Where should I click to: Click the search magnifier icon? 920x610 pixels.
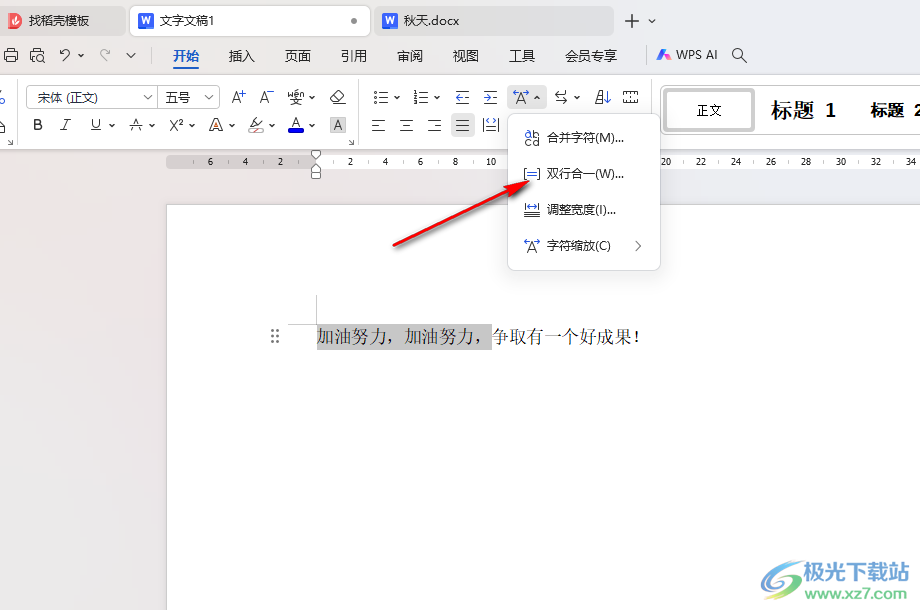click(x=739, y=55)
